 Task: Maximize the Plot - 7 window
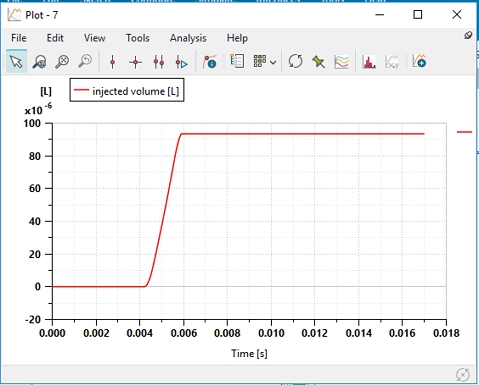[418, 15]
